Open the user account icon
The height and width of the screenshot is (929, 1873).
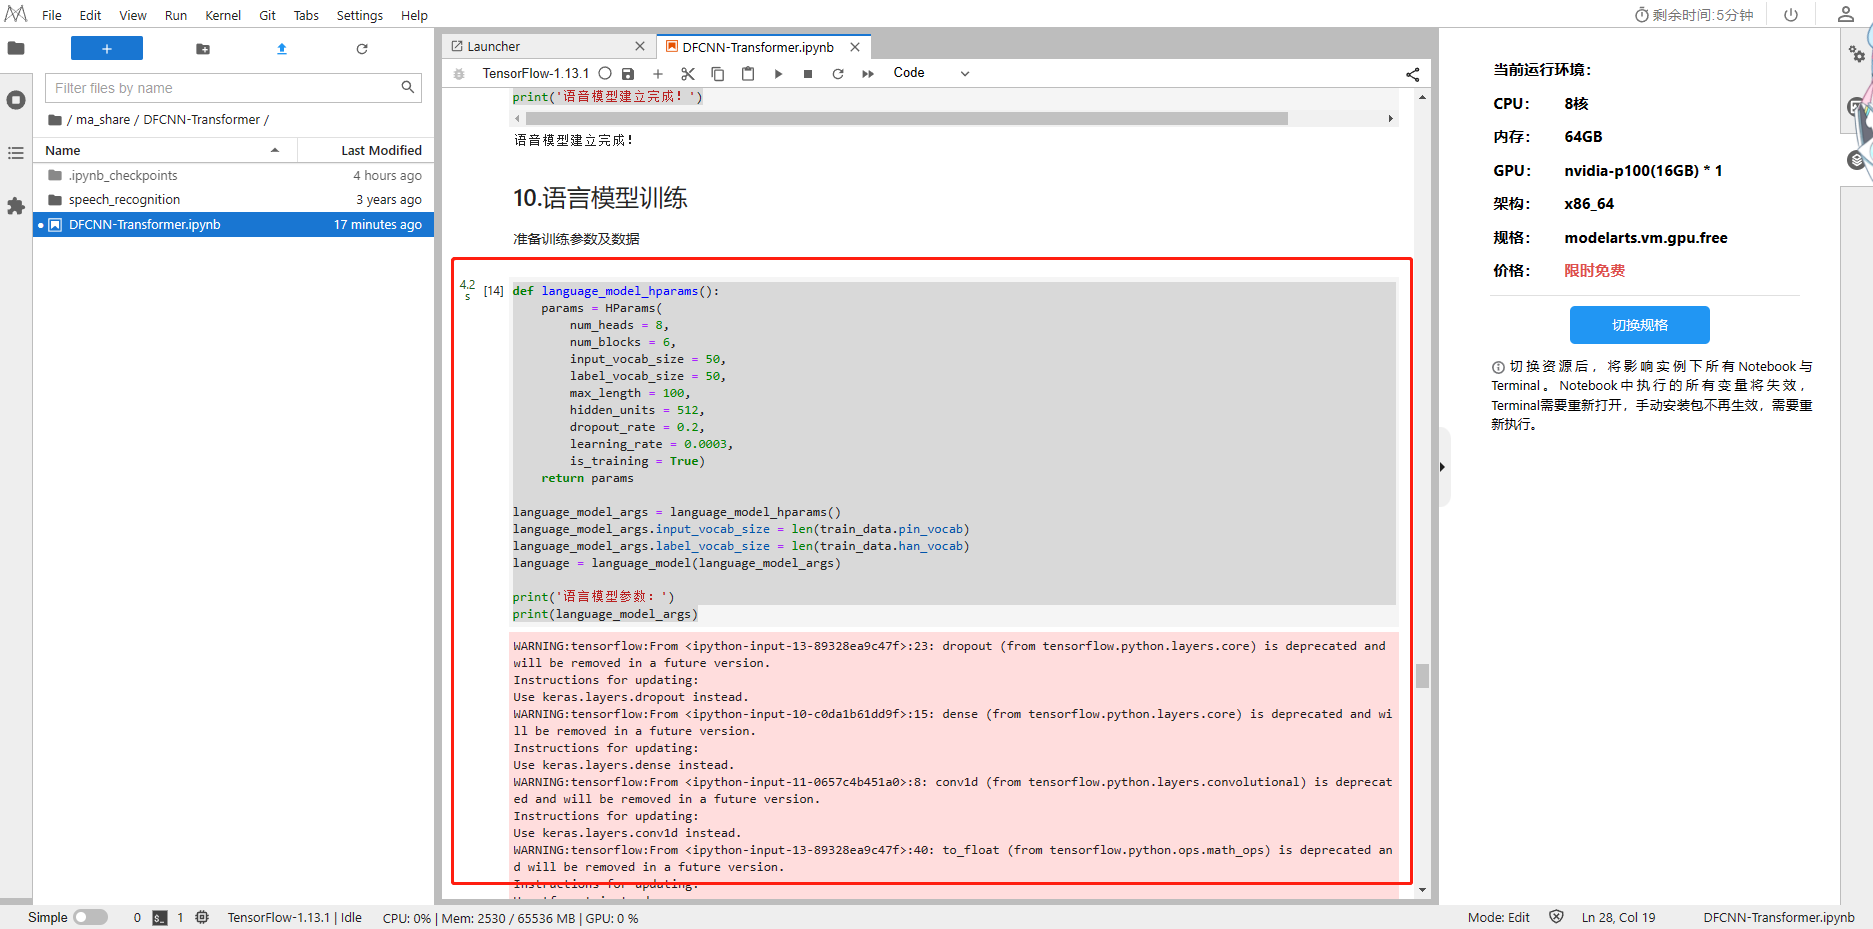pos(1846,14)
